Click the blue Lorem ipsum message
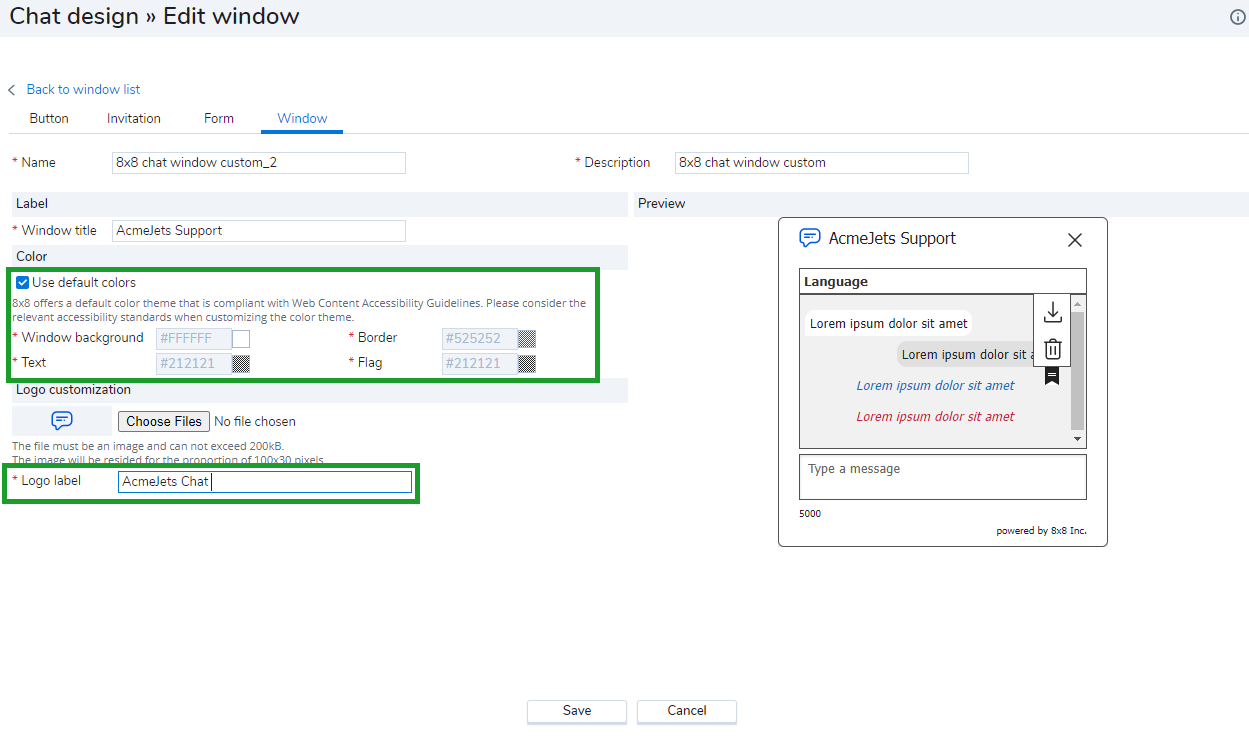This screenshot has height=740, width=1249. tap(935, 386)
